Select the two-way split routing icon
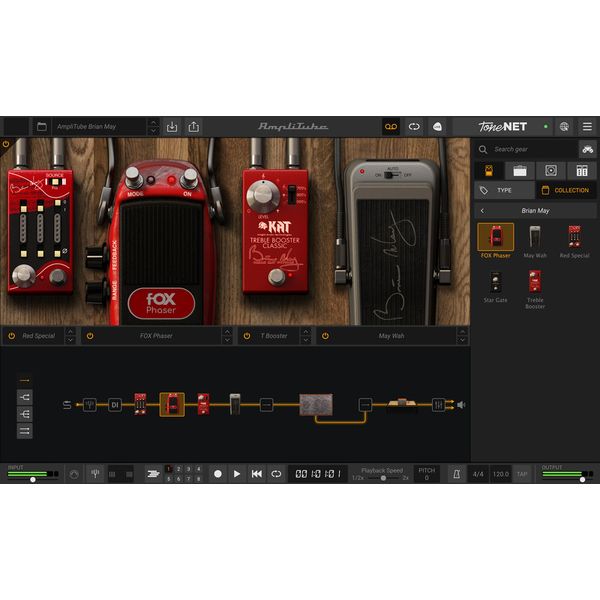The height and width of the screenshot is (600, 600). (24, 397)
